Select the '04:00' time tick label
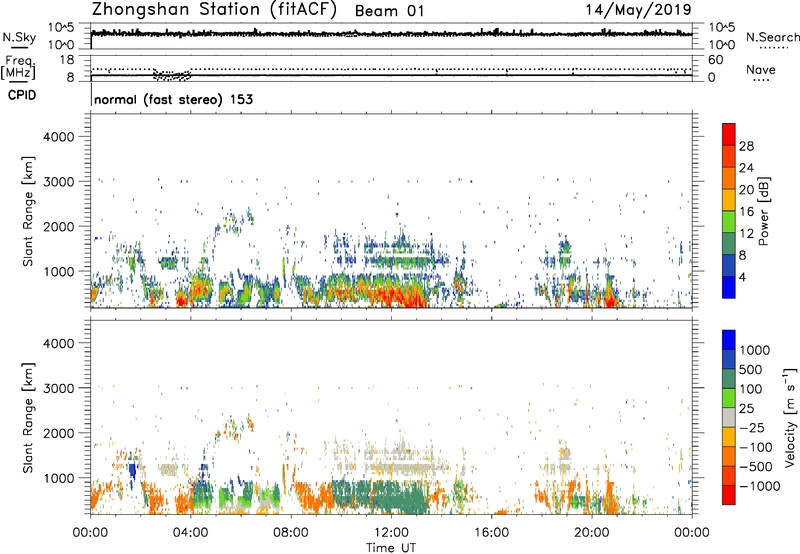 coord(190,533)
